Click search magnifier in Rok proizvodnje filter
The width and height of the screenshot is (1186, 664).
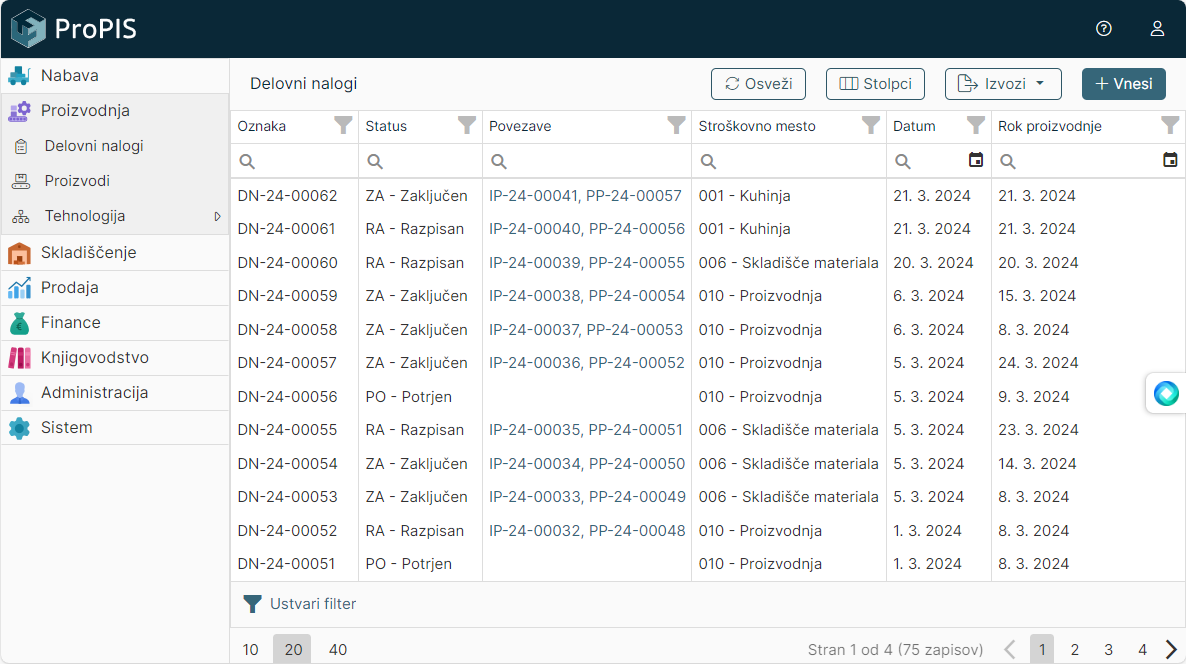[x=1007, y=161]
